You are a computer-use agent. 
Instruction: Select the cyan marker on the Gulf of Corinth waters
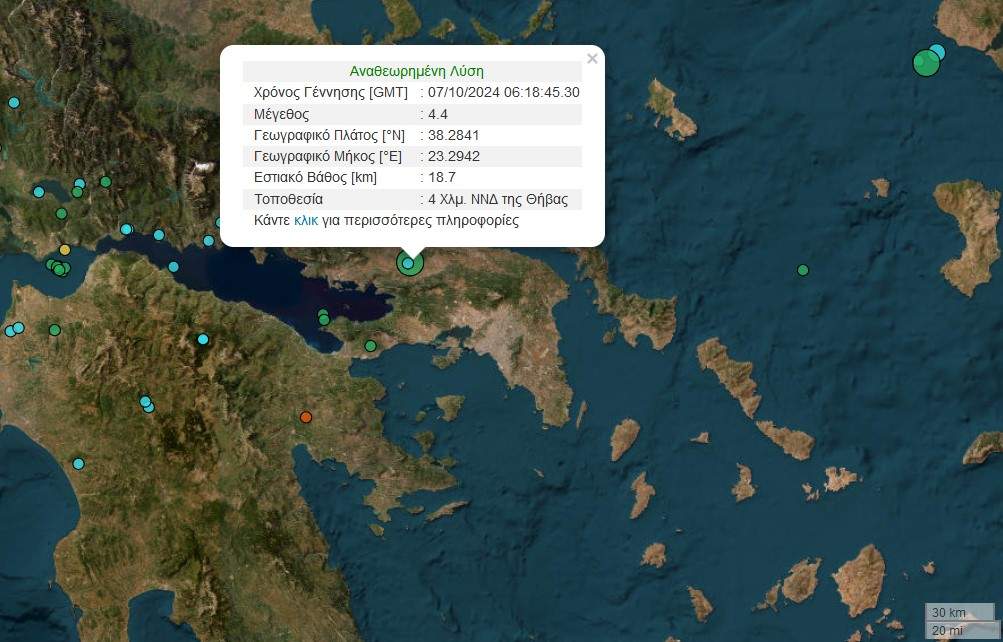[174, 267]
